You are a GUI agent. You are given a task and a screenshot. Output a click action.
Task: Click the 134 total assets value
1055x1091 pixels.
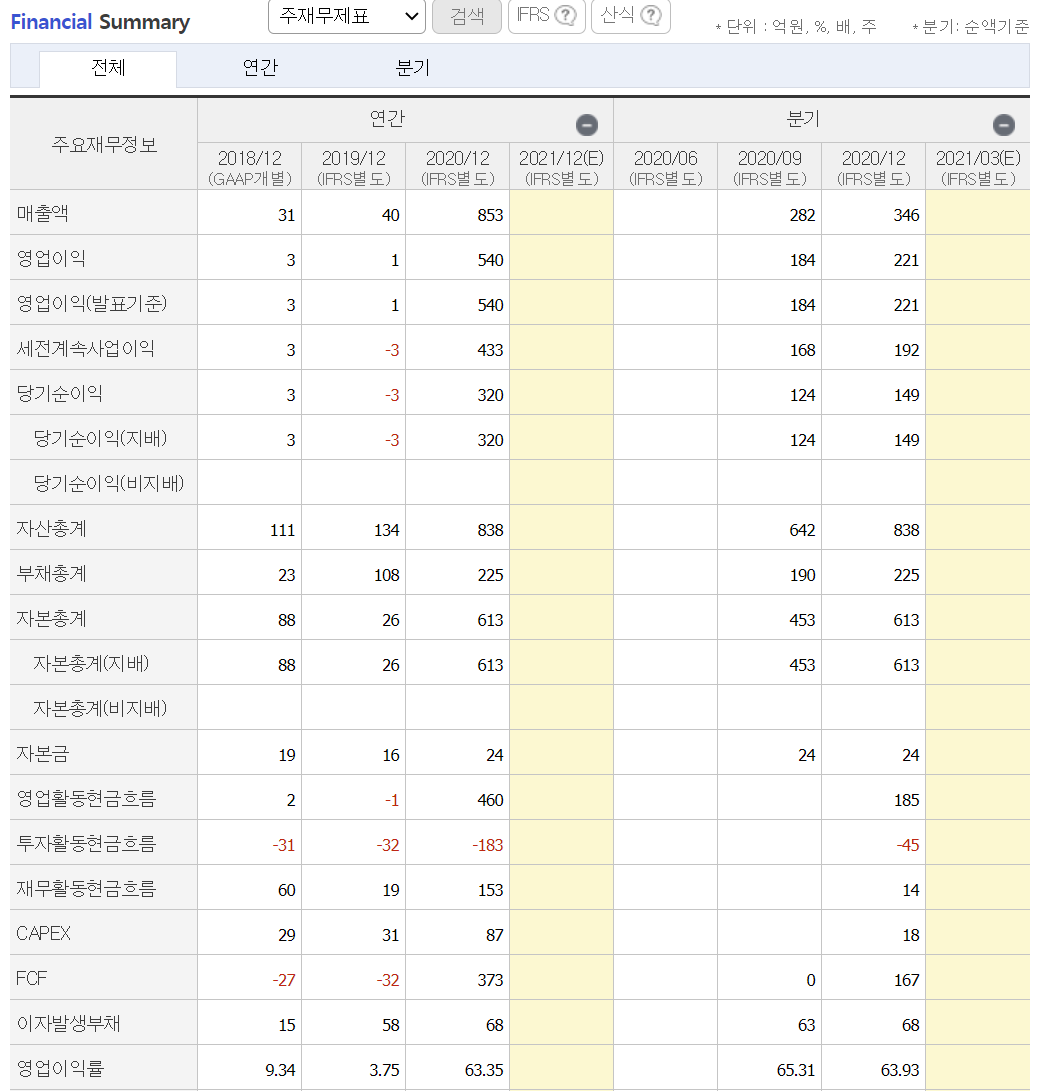coord(386,531)
